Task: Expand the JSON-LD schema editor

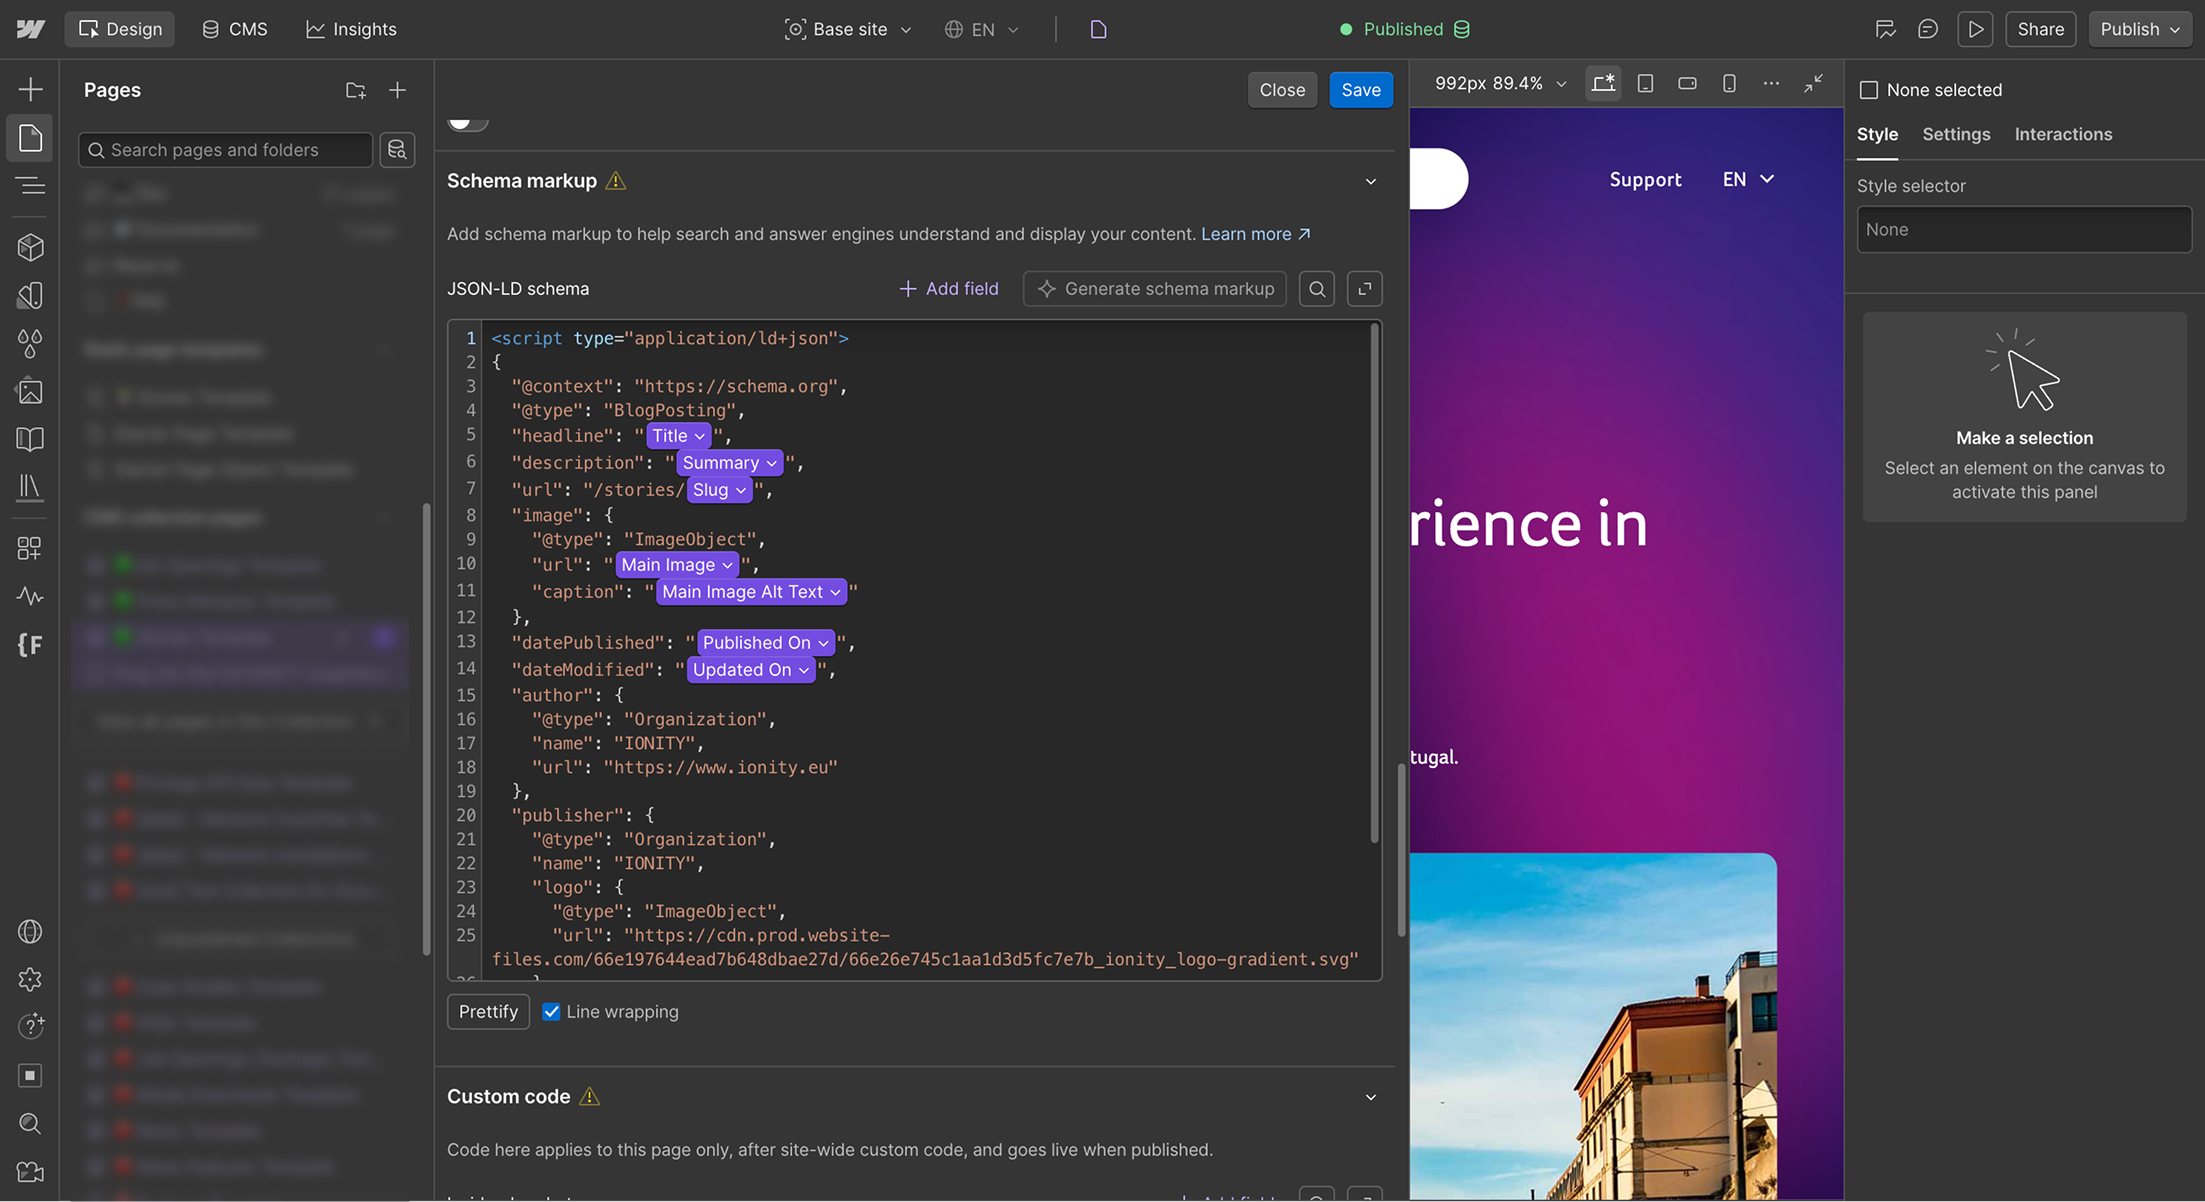Action: pyautogui.click(x=1365, y=289)
